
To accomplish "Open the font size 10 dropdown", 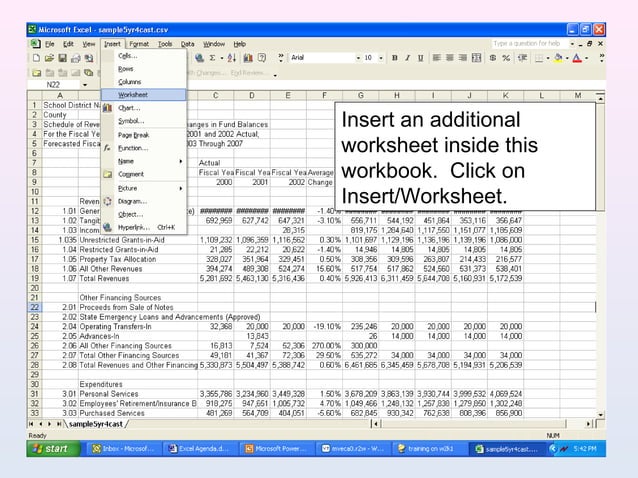I will (x=381, y=58).
